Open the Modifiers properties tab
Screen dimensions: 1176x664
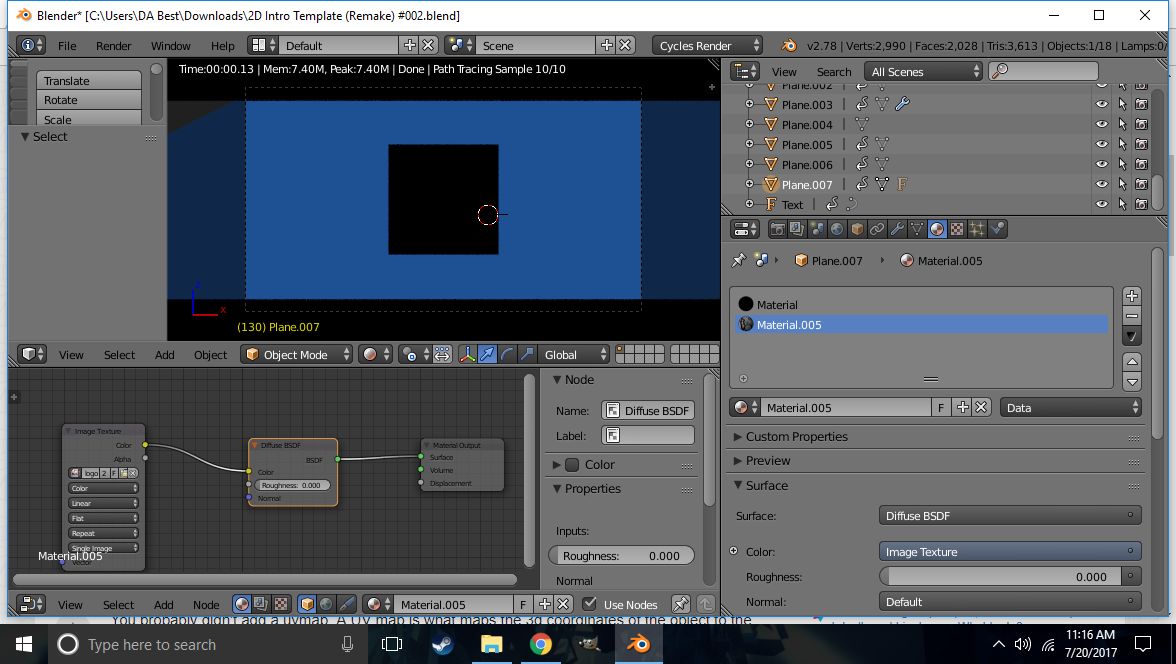pos(897,230)
